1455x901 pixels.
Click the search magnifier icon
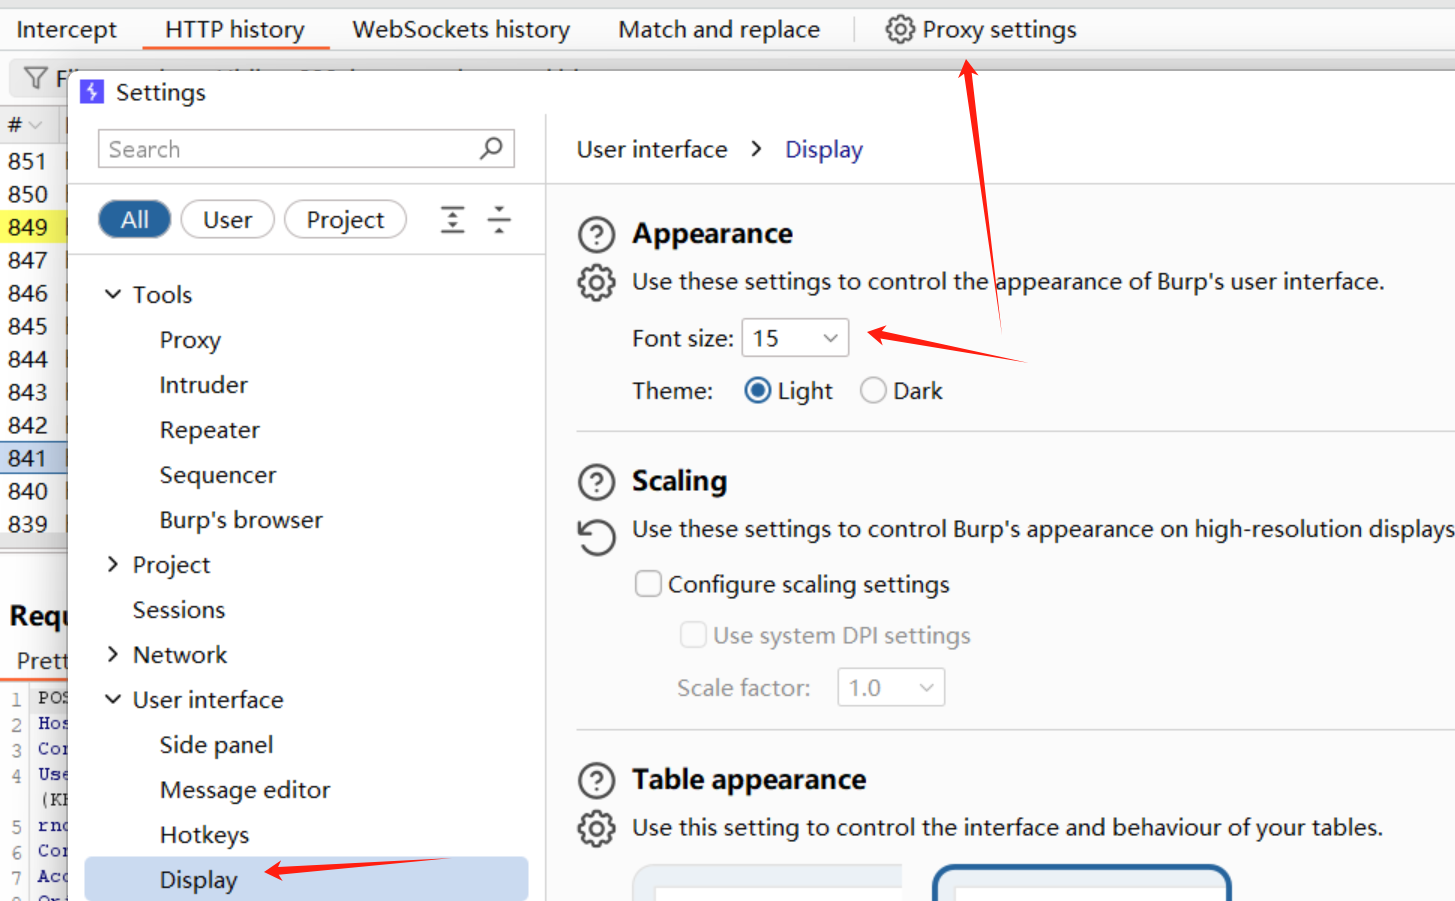click(x=491, y=148)
